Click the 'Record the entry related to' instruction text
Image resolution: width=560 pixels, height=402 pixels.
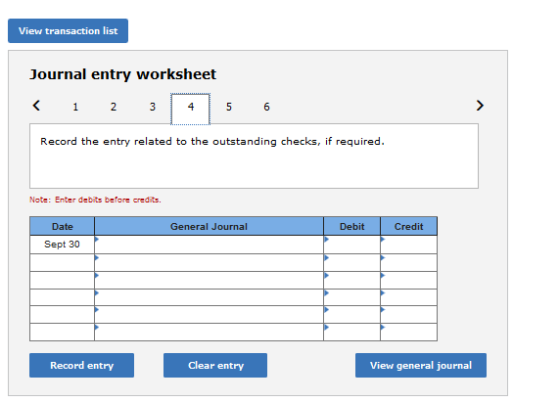tap(212, 142)
